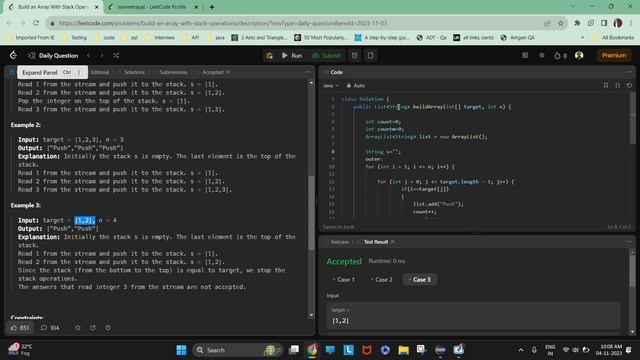Click the bookmark icon in the code editor
The image size is (640, 360).
(606, 85)
